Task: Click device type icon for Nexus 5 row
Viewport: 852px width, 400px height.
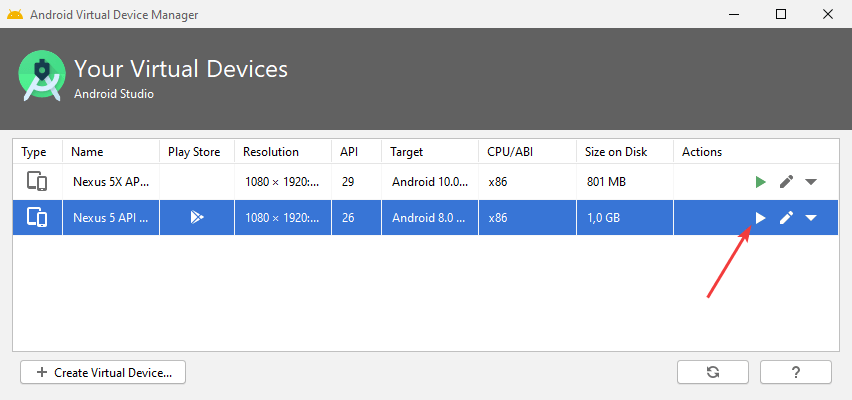Action: [37, 217]
